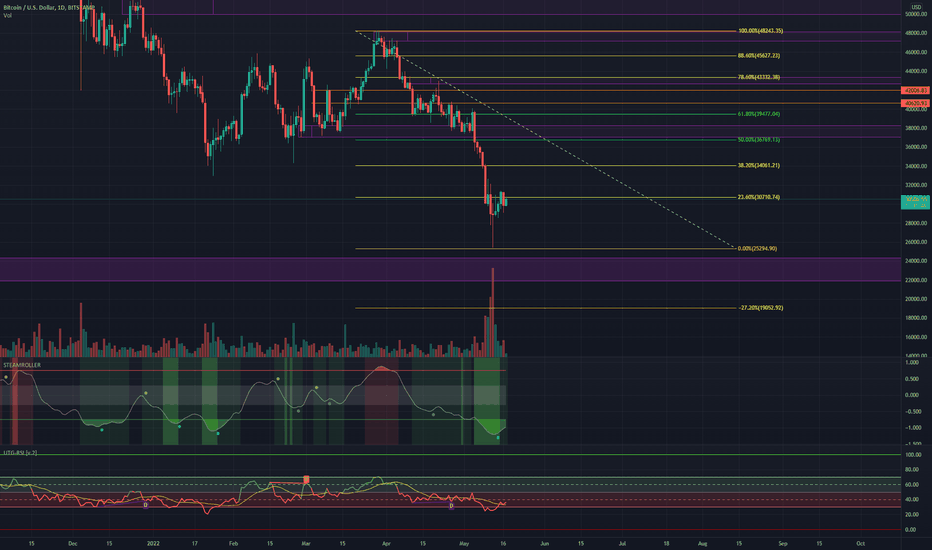932x550 pixels.
Task: Click the 60.00 RSI scale value
Action: pyautogui.click(x=912, y=485)
